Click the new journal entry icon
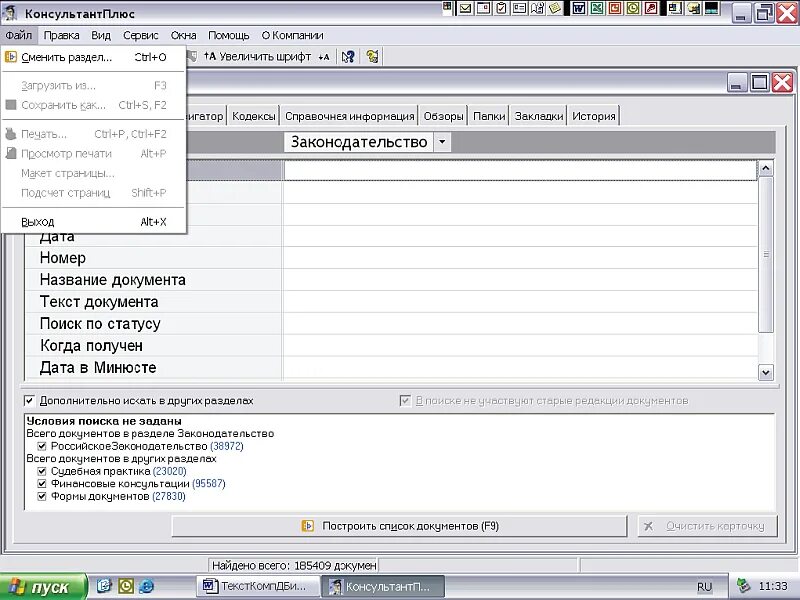 (x=537, y=8)
